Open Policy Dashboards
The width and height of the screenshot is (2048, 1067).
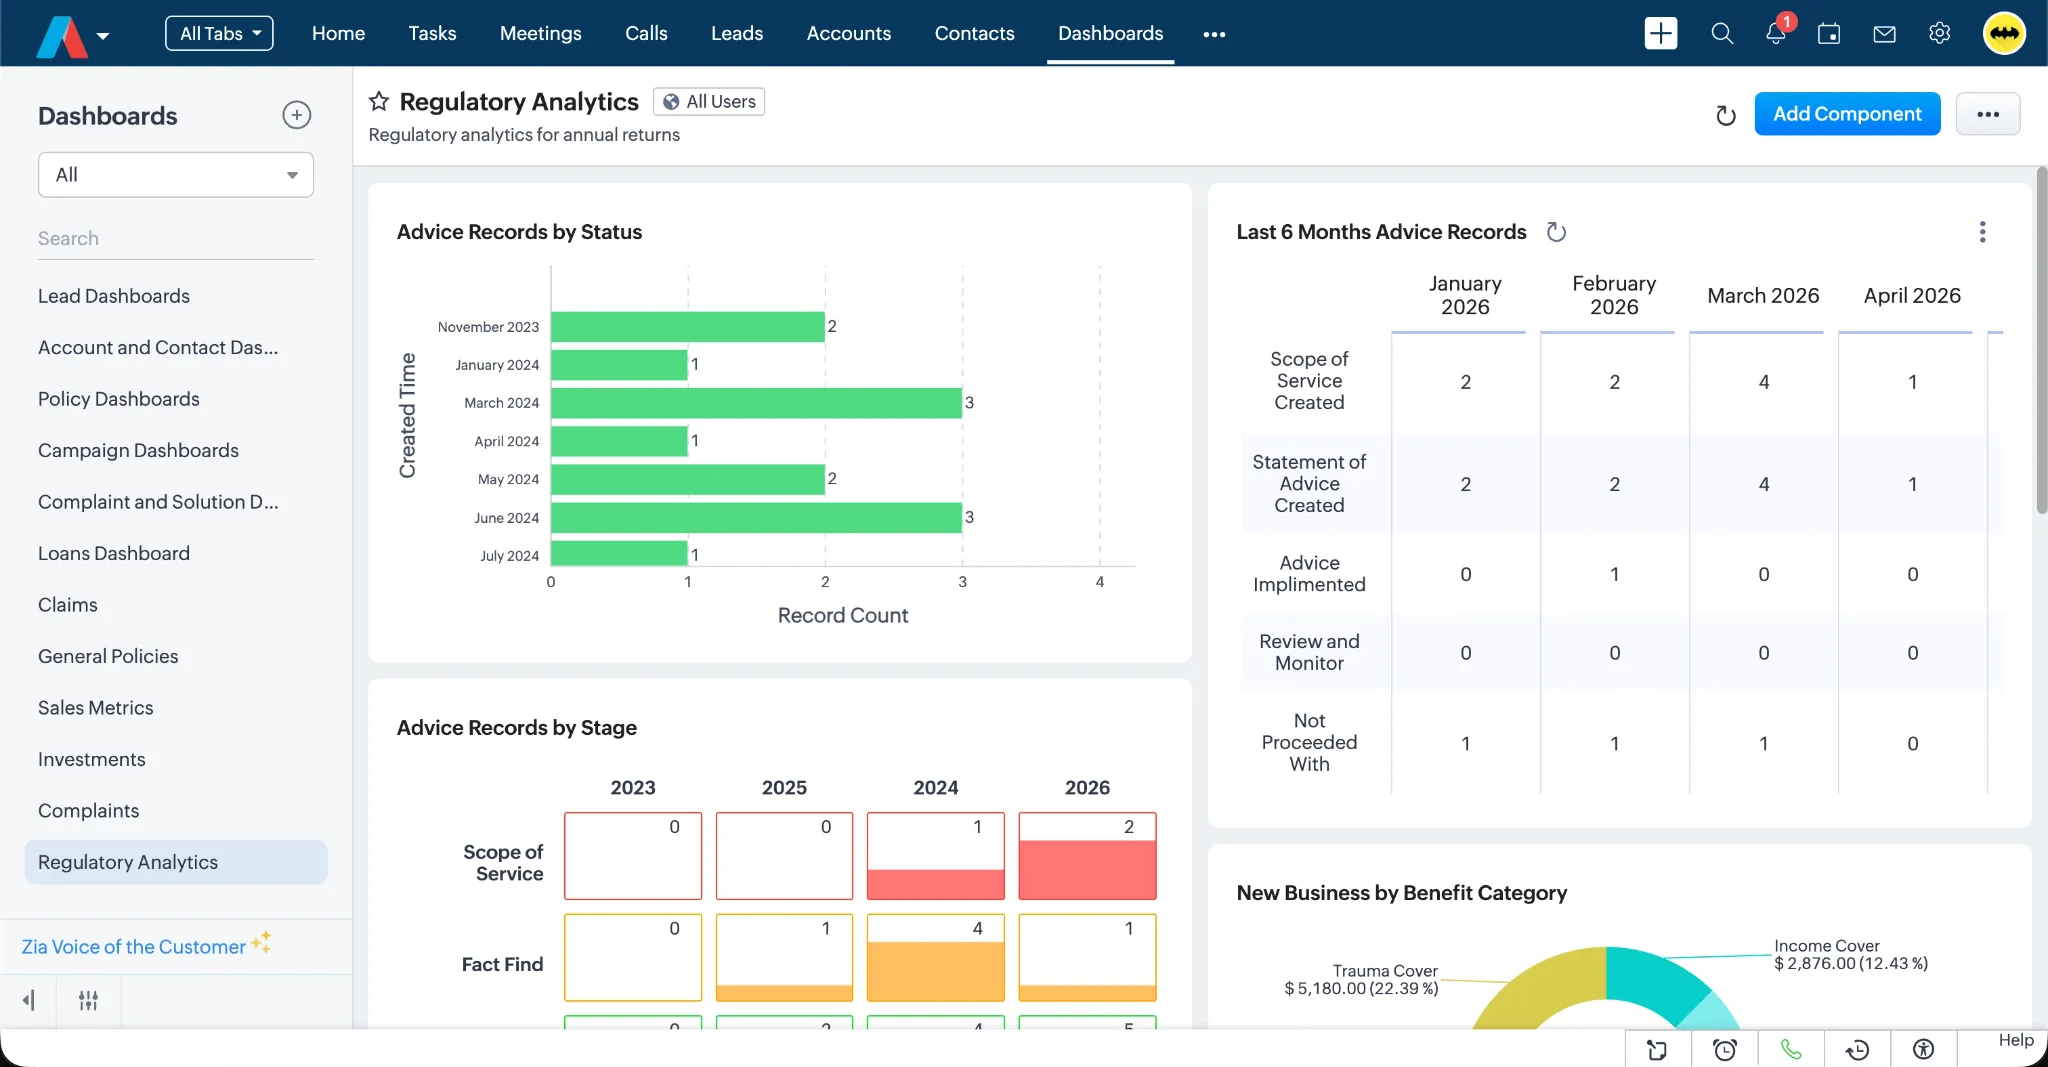tap(119, 399)
